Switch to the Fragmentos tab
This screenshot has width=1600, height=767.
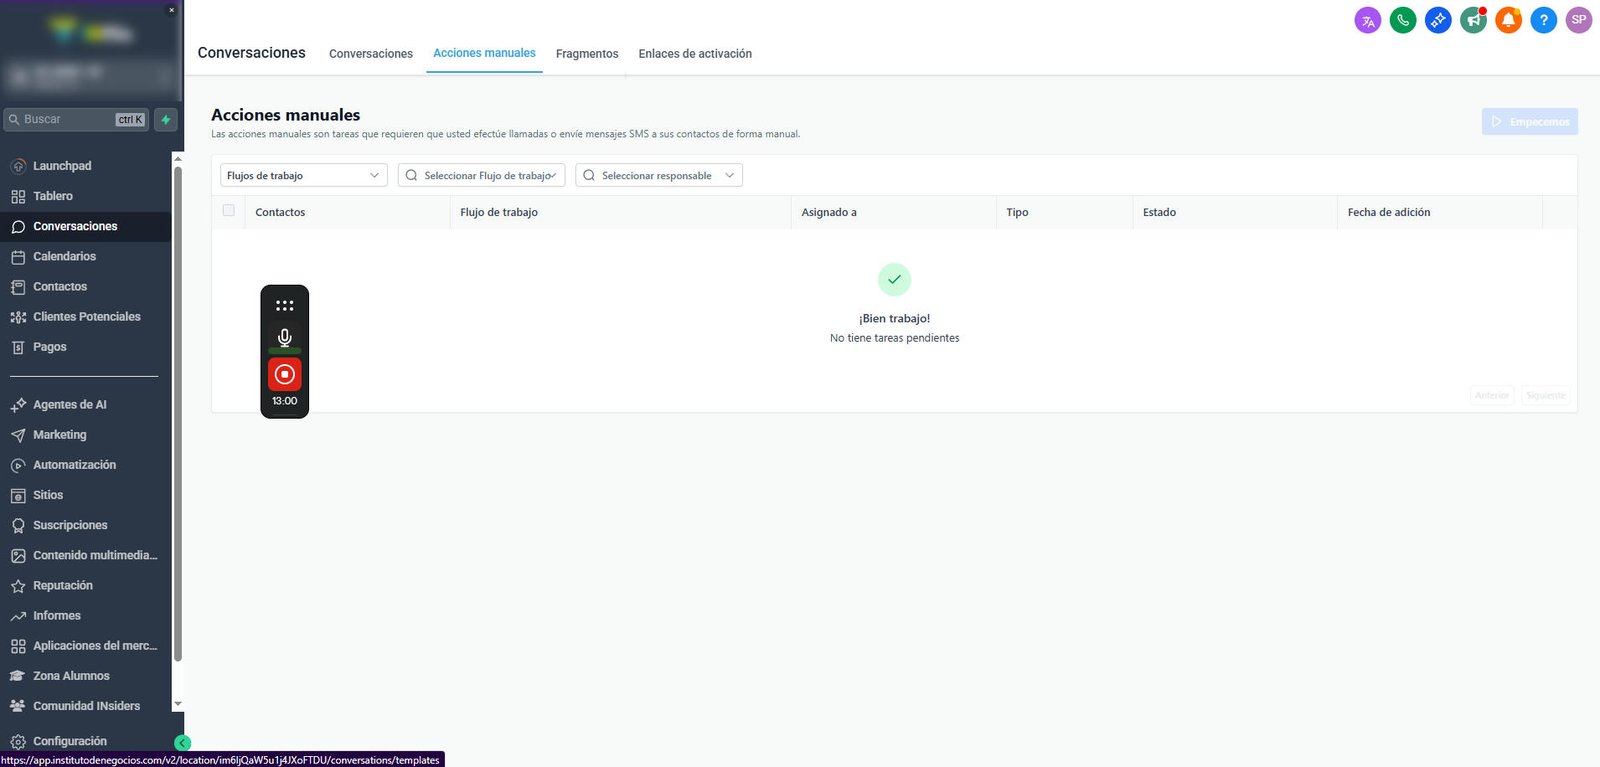(587, 54)
